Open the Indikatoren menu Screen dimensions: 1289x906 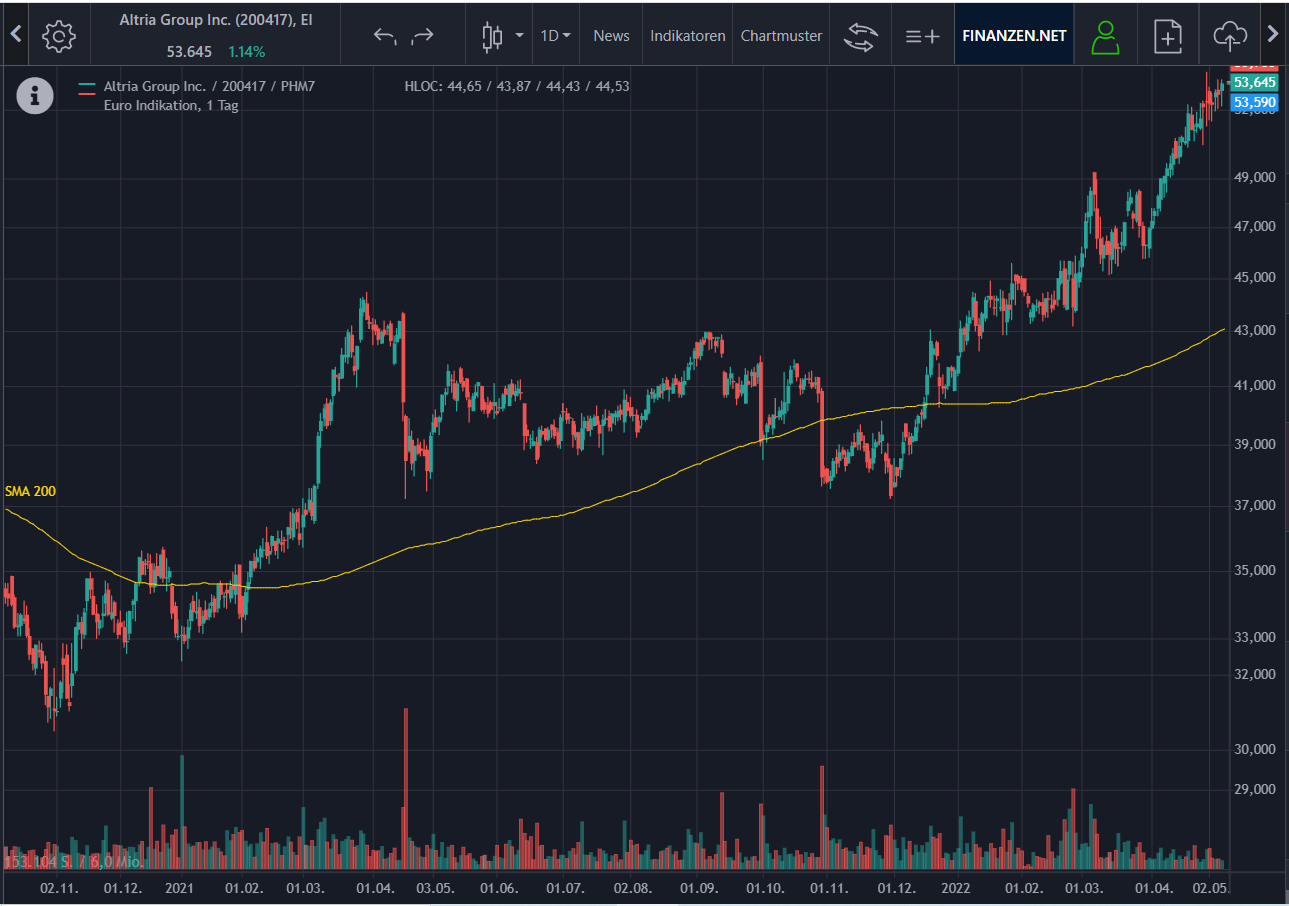688,35
